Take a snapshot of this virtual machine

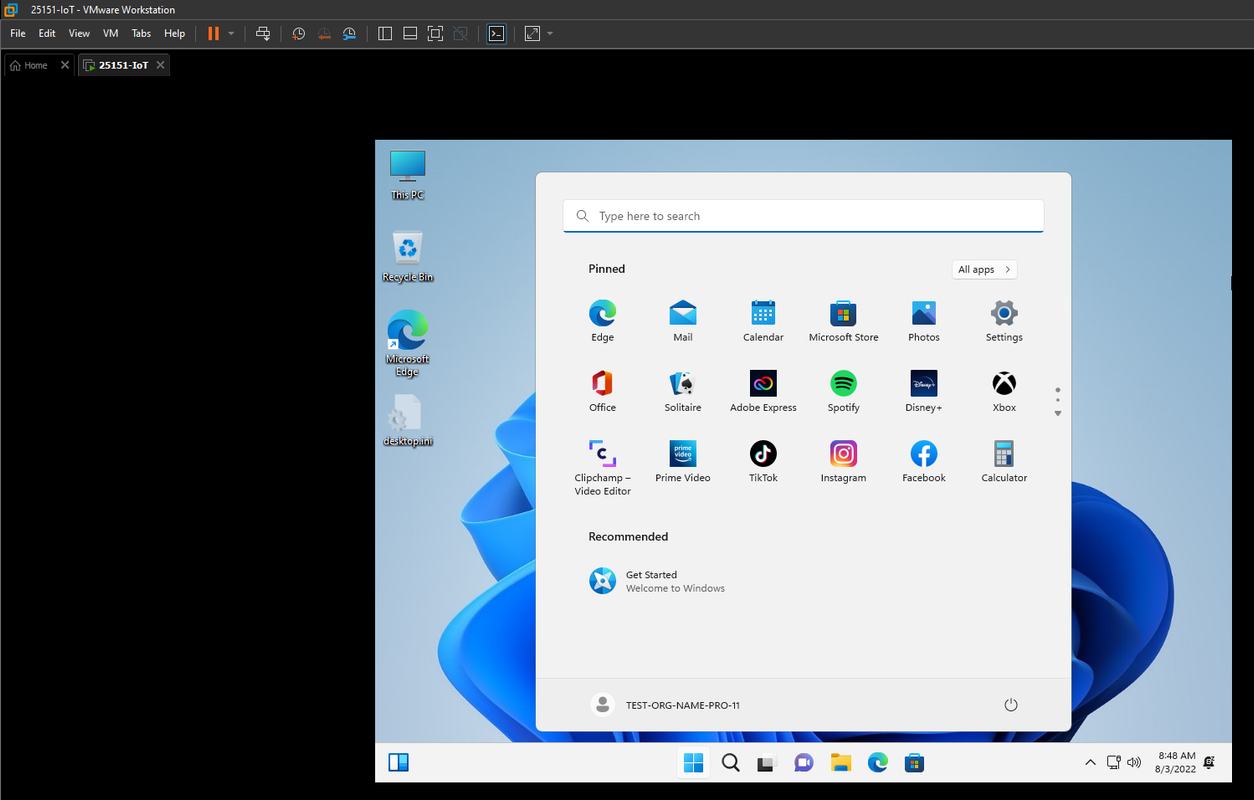coord(298,33)
